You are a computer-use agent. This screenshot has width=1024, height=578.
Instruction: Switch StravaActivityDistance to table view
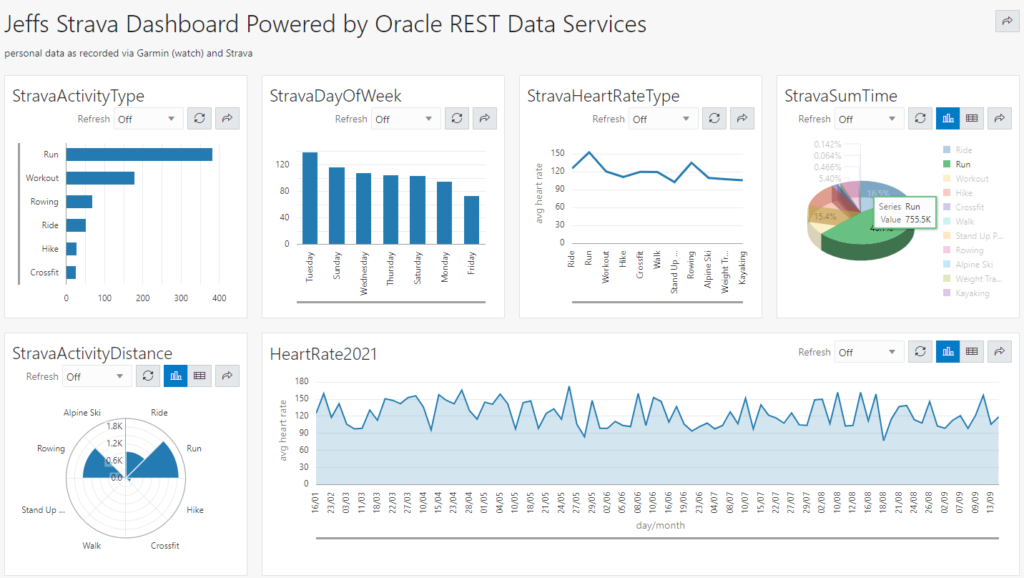[200, 376]
